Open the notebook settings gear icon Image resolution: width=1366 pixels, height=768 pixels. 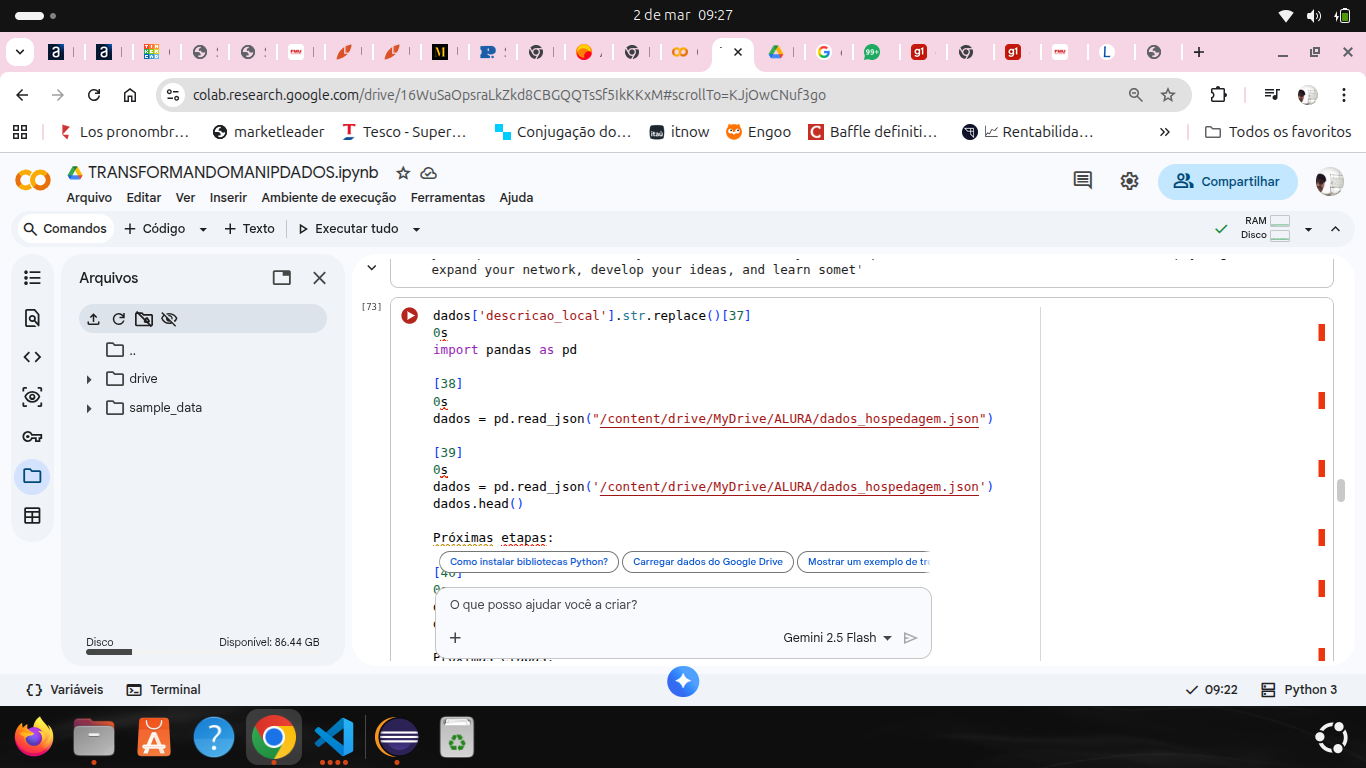(1129, 181)
